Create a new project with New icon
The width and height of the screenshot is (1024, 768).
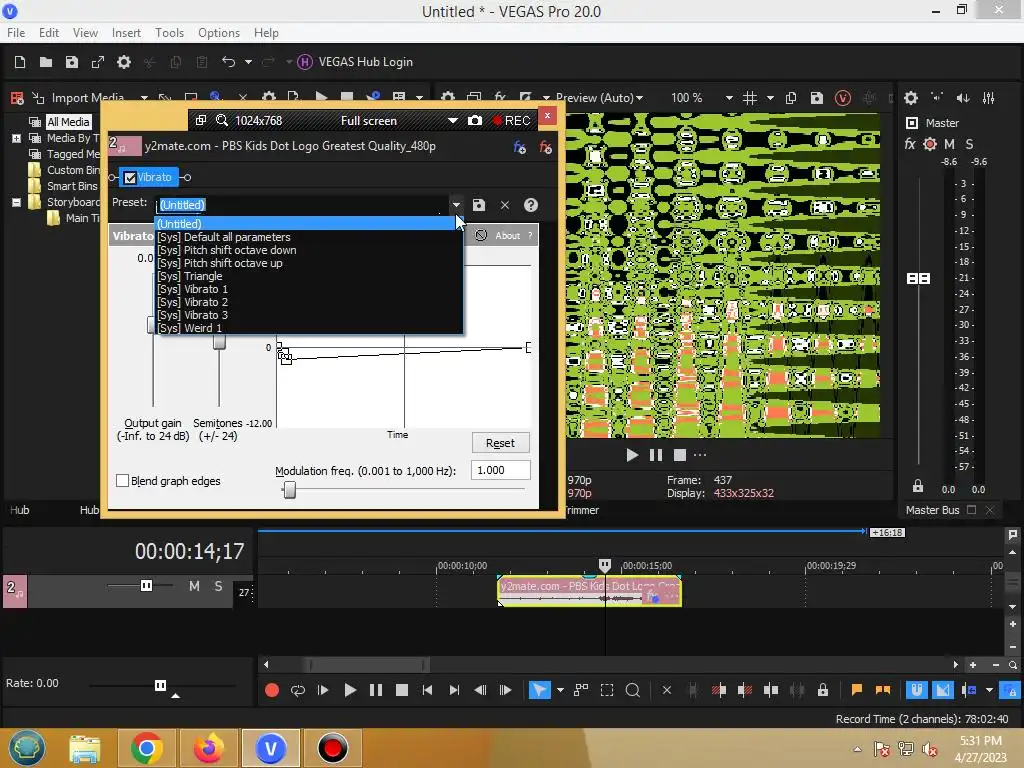[20, 62]
